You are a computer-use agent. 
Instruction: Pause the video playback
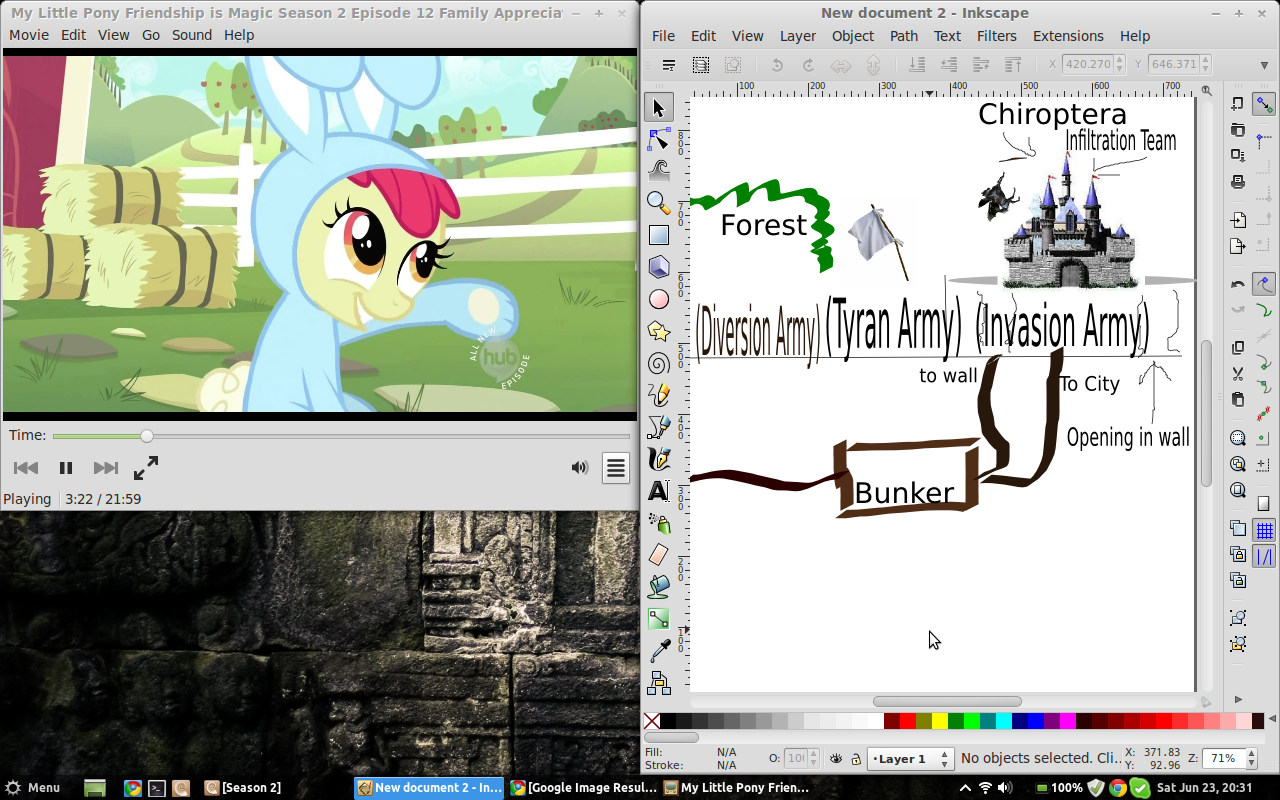[x=66, y=468]
